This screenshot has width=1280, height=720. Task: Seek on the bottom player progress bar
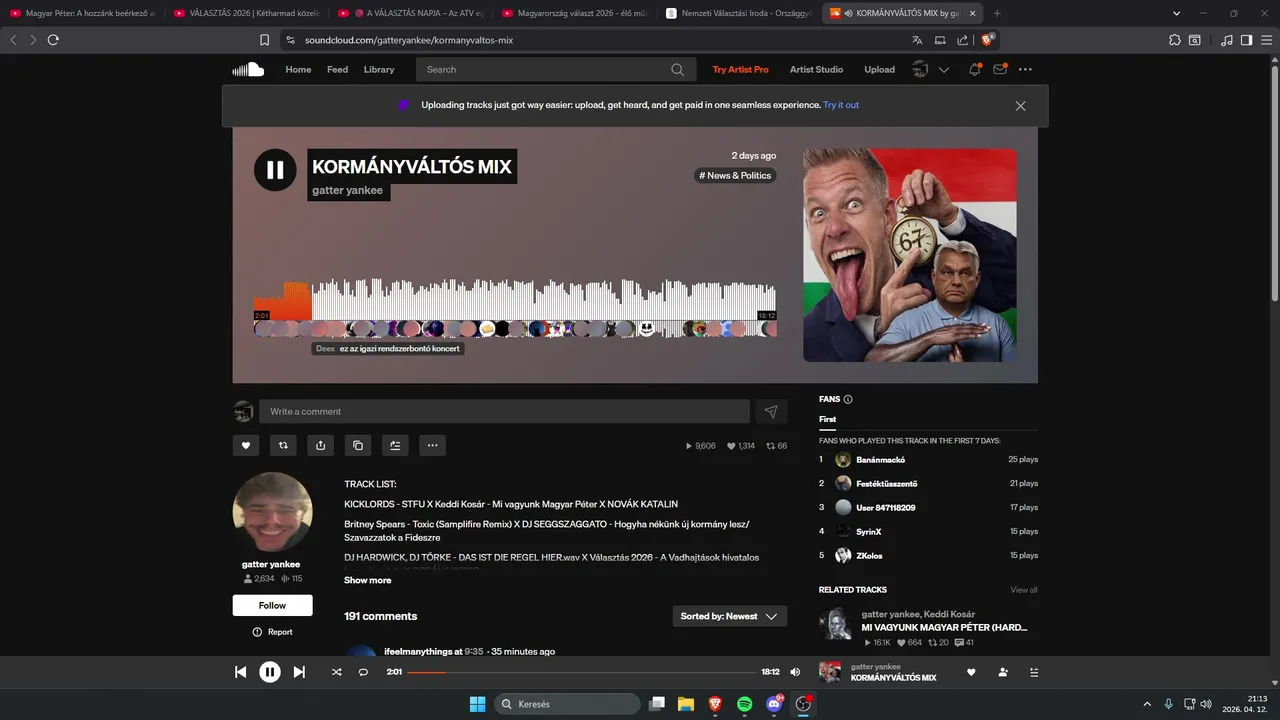click(x=581, y=672)
